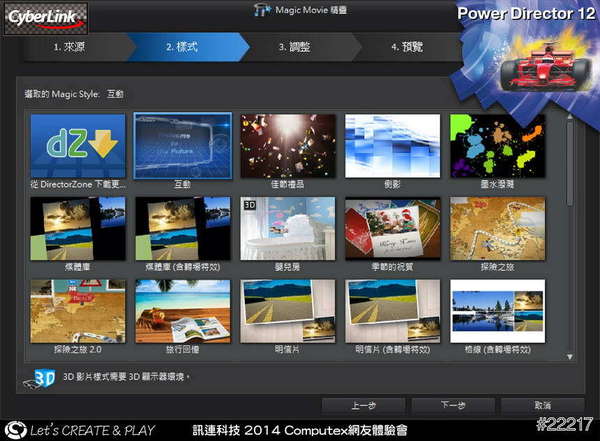The image size is (600, 441).
Task: Choose the 佳節禮品 style thumbnail
Action: pyautogui.click(x=288, y=146)
